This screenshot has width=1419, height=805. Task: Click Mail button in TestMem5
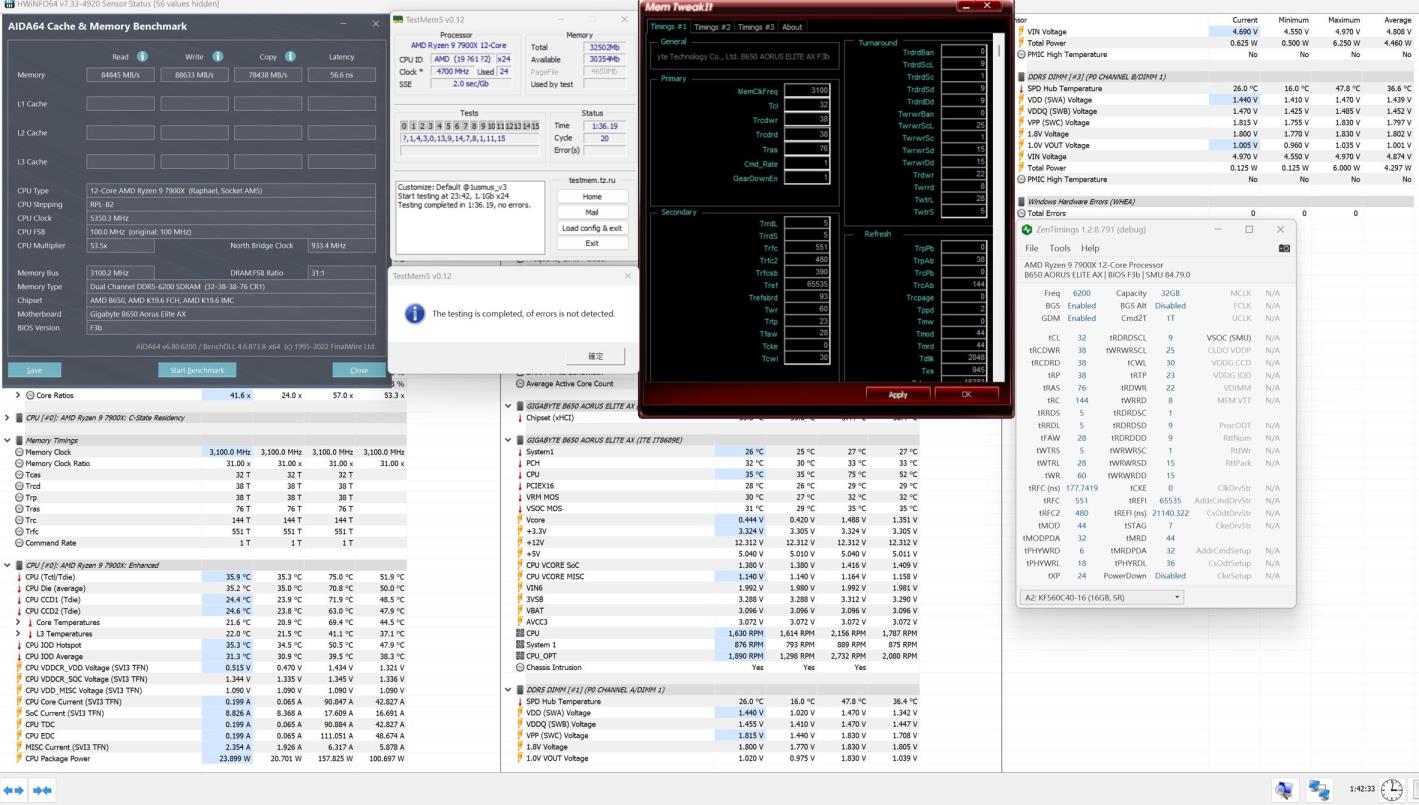click(x=592, y=212)
